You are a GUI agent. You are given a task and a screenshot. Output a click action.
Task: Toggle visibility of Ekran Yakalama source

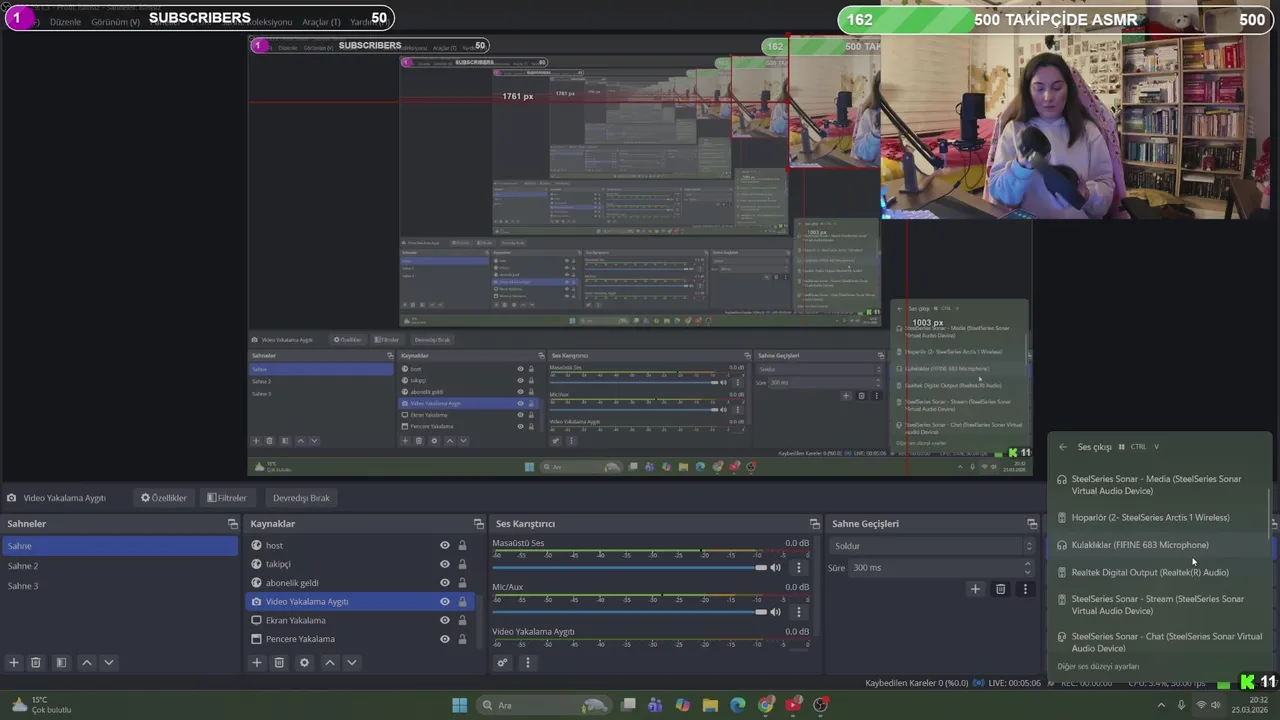click(445, 620)
